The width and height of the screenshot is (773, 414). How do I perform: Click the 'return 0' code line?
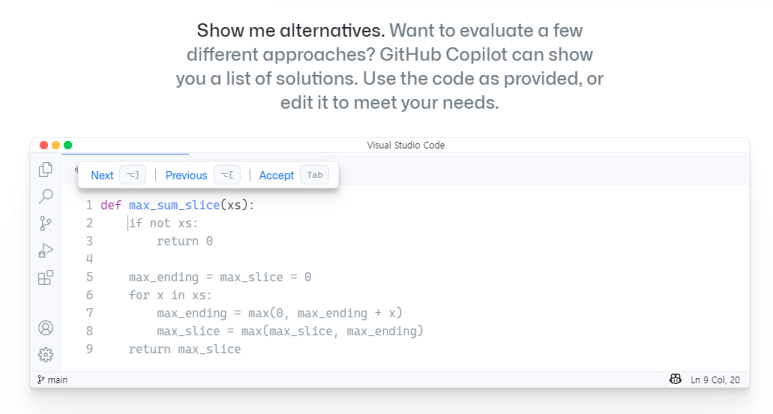pos(185,241)
